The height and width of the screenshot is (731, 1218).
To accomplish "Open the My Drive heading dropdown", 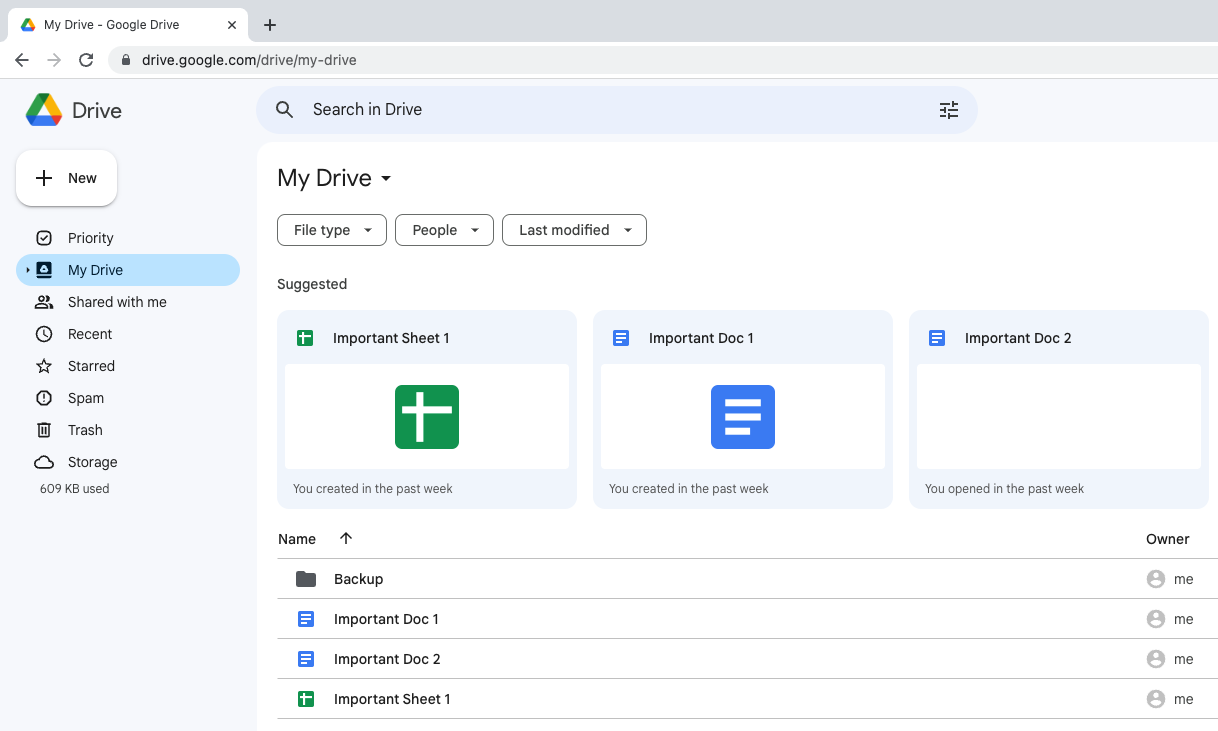I will (386, 179).
